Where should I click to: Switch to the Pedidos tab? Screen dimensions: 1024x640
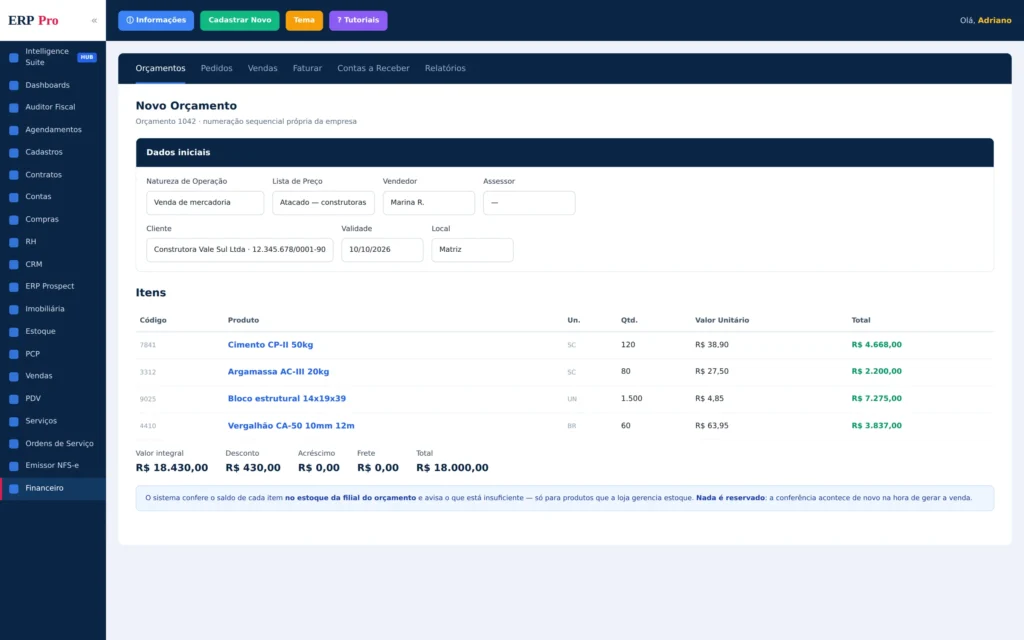coord(216,68)
